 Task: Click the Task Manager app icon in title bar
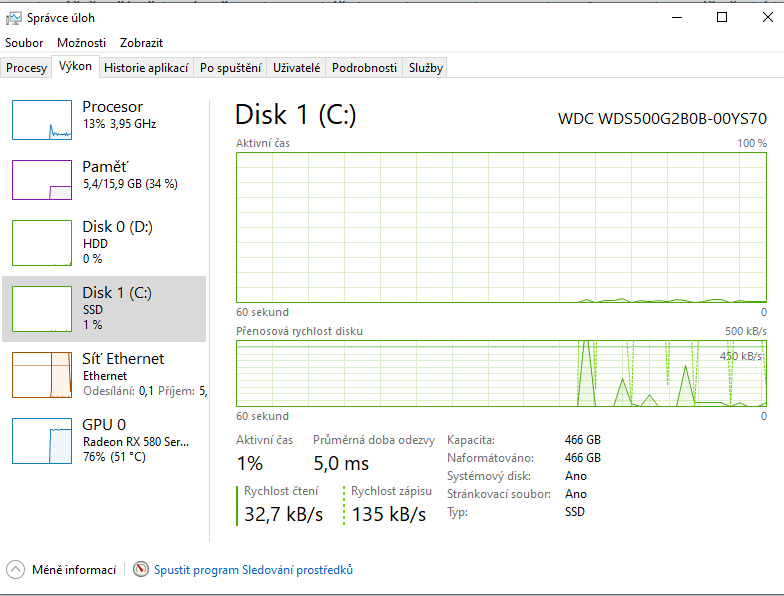pos(13,17)
